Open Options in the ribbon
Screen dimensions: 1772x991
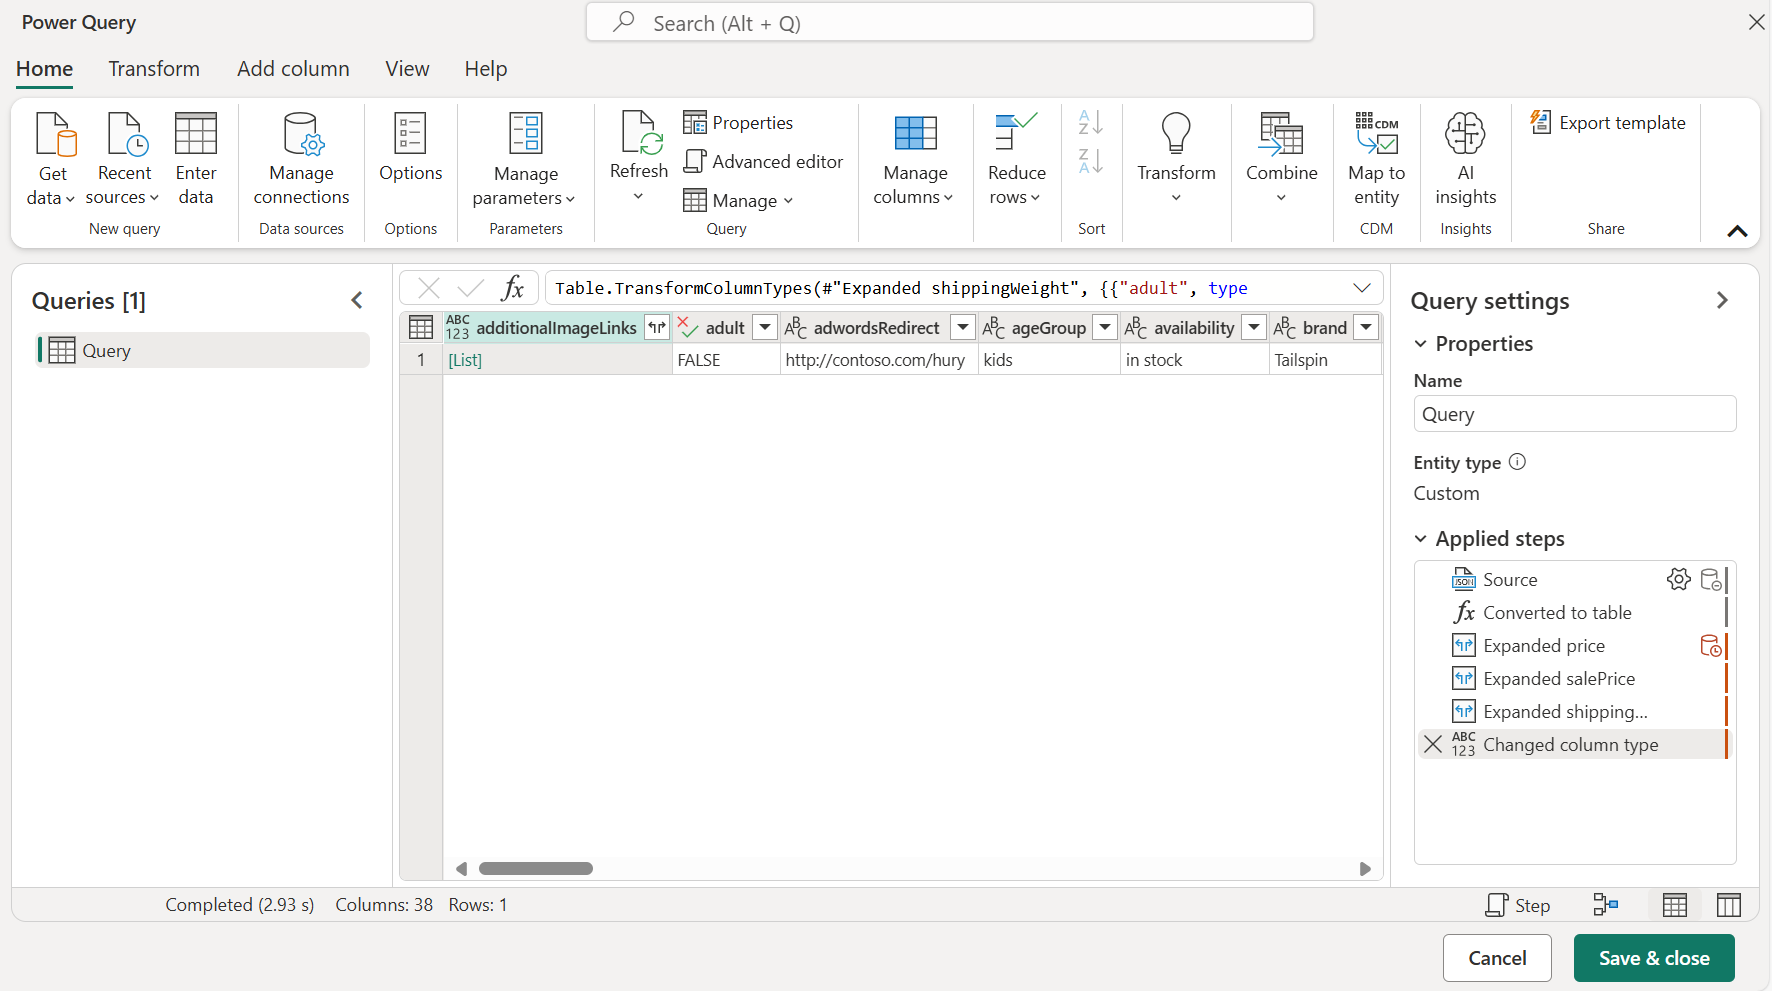410,148
